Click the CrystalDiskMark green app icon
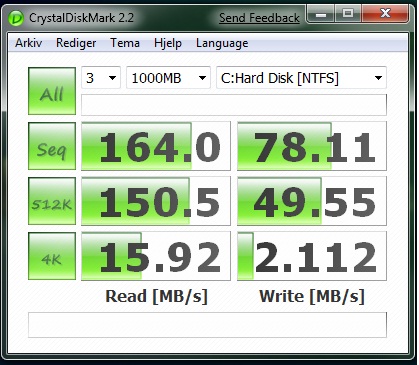The width and height of the screenshot is (419, 365). [x=16, y=18]
